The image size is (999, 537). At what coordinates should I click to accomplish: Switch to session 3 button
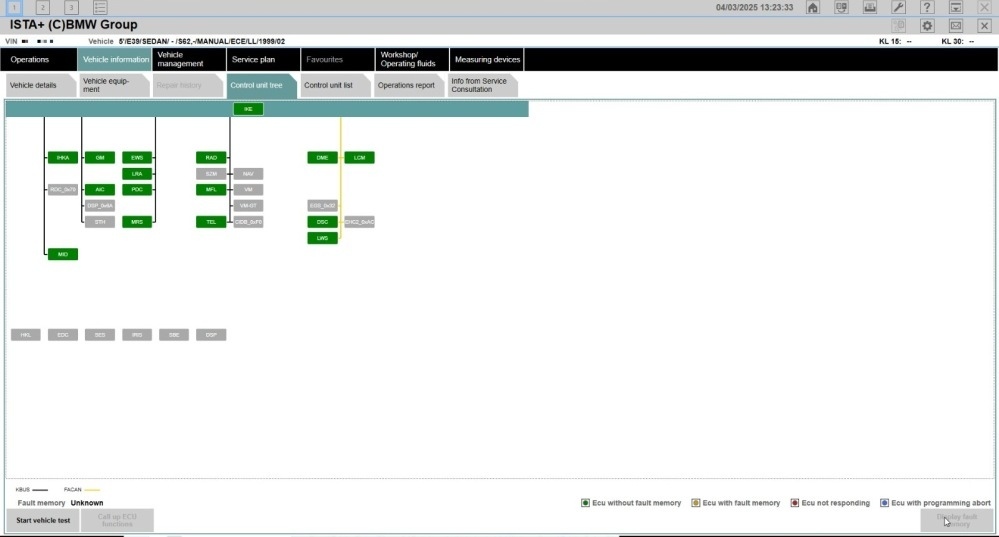point(70,8)
